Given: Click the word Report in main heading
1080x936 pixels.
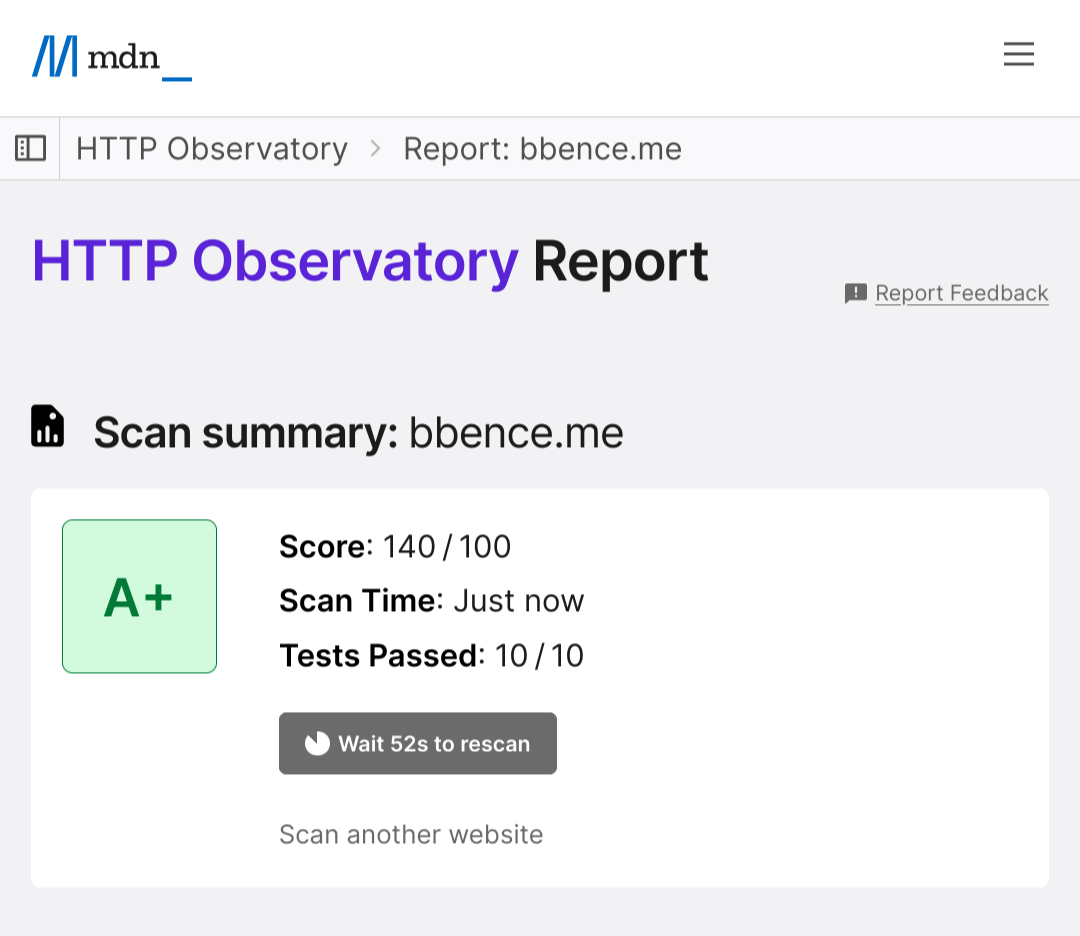Looking at the screenshot, I should (621, 262).
